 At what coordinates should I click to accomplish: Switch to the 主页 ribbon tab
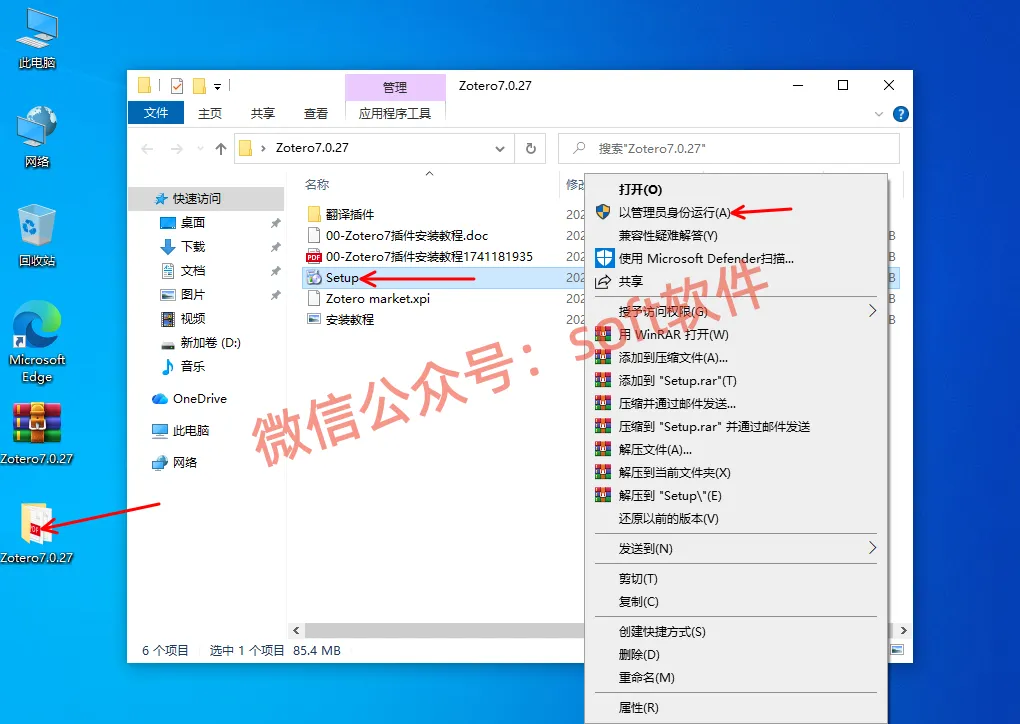click(209, 113)
